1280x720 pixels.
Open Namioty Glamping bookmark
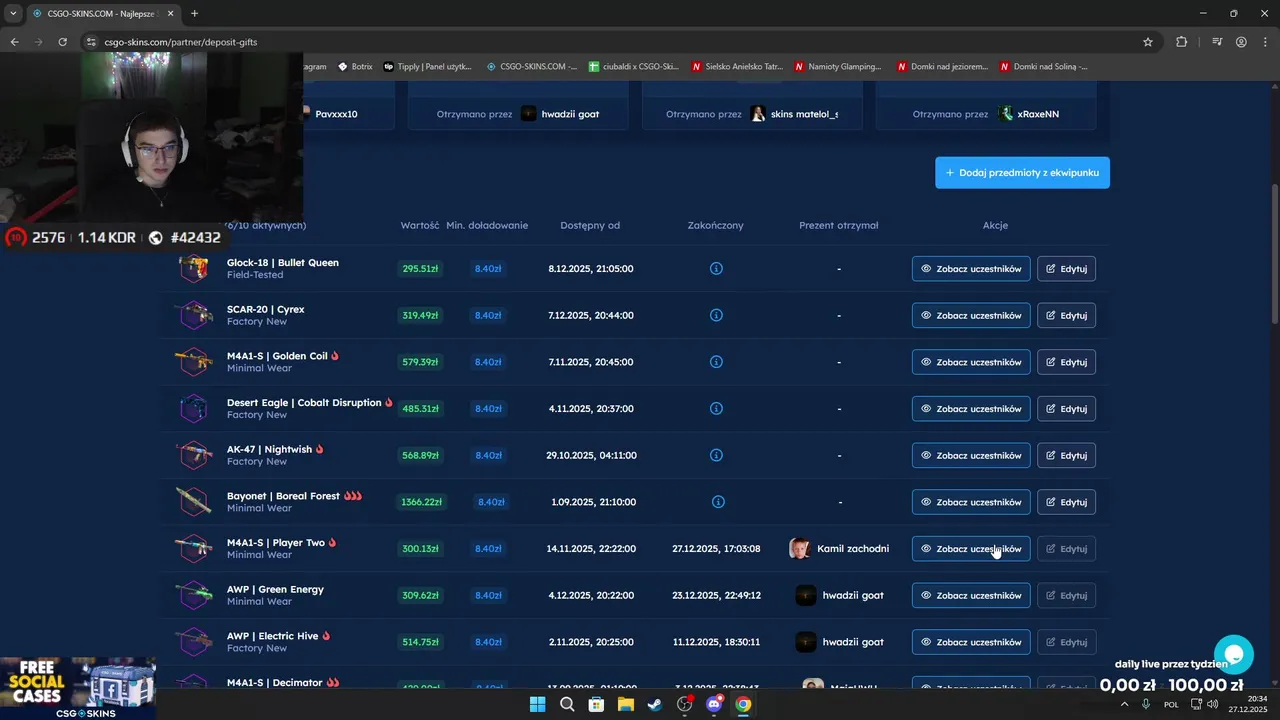[x=838, y=66]
